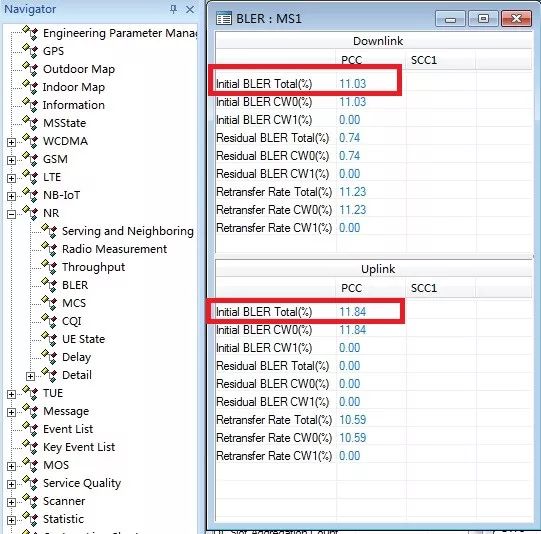Select the UE State tree item
Image resolution: width=541 pixels, height=534 pixels.
83,339
